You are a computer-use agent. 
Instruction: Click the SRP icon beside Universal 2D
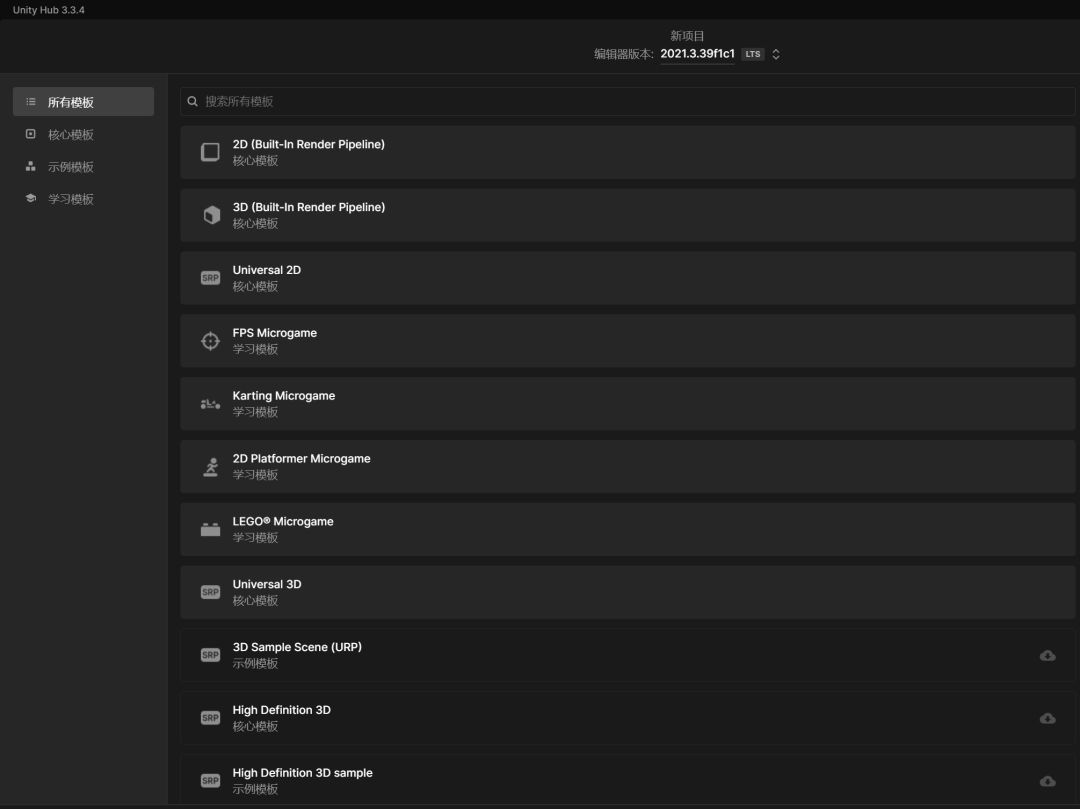point(210,278)
